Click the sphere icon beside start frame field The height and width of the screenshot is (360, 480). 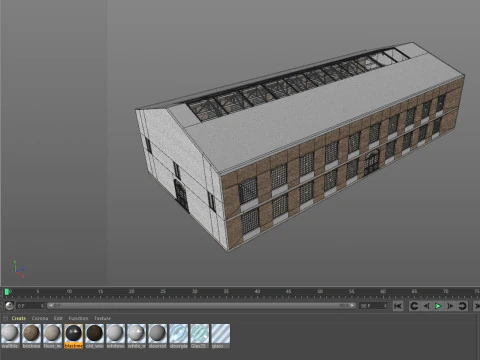9,306
